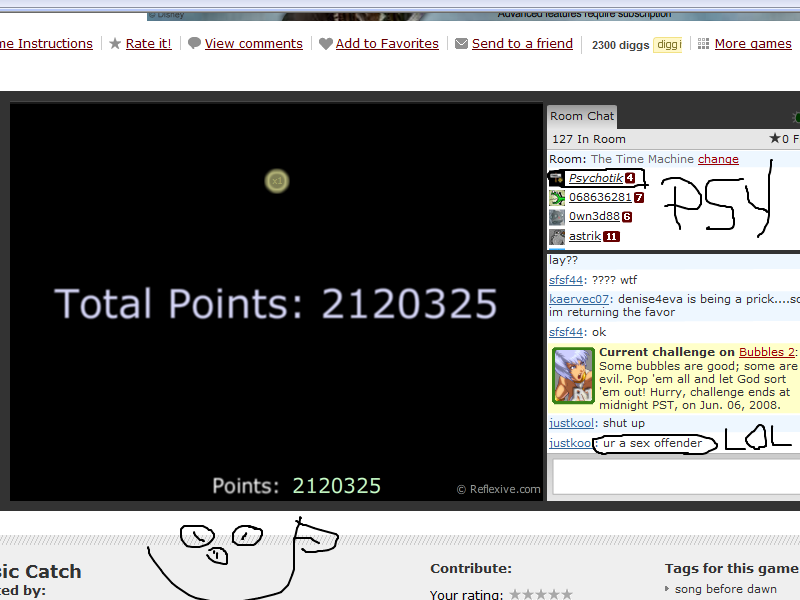Image resolution: width=800 pixels, height=600 pixels.
Task: Click the avatar icon next to 068636281
Action: coord(557,198)
